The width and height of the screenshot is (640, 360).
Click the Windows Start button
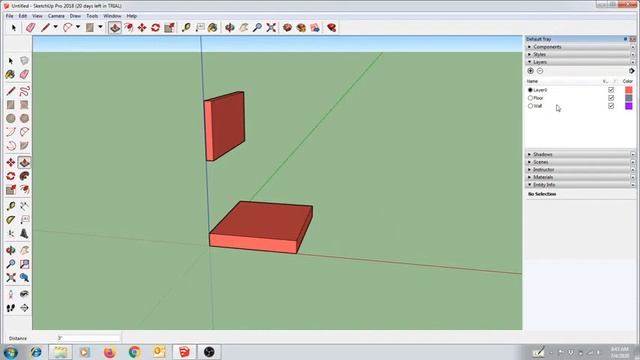11,352
